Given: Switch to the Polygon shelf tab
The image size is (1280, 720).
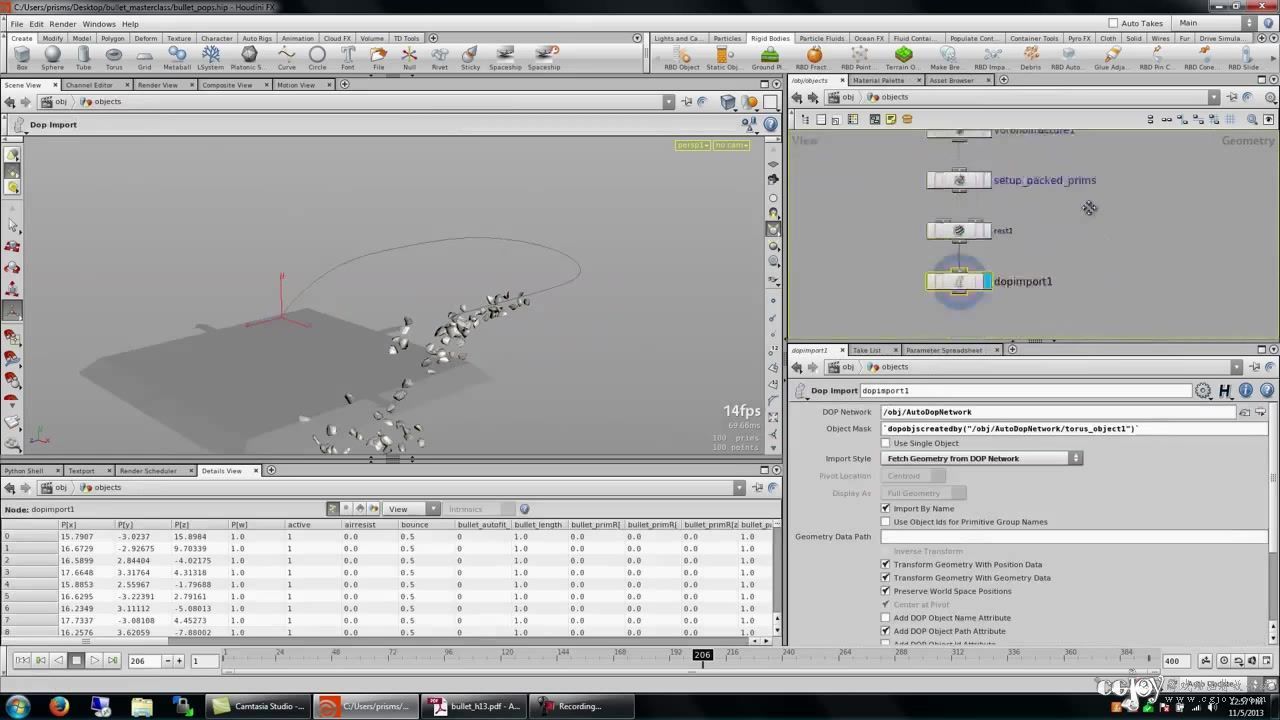Looking at the screenshot, I should click(x=112, y=39).
